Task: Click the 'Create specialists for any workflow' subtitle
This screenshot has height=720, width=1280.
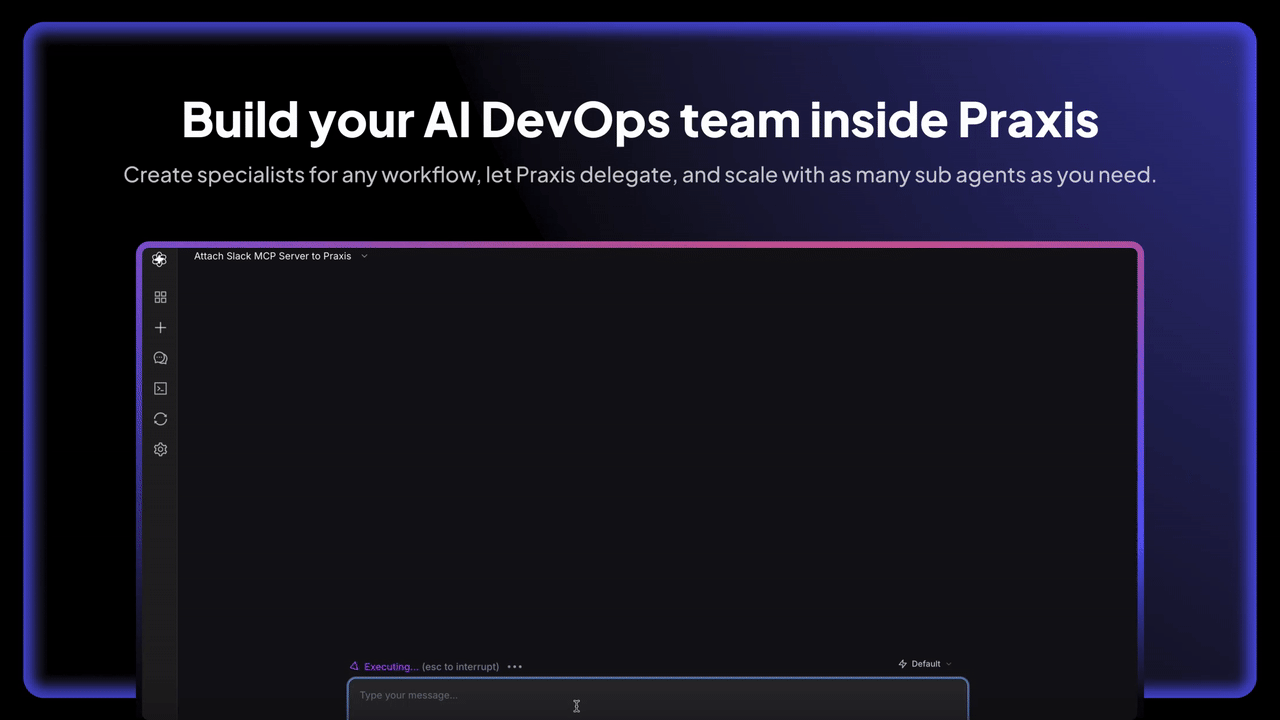Action: (640, 175)
